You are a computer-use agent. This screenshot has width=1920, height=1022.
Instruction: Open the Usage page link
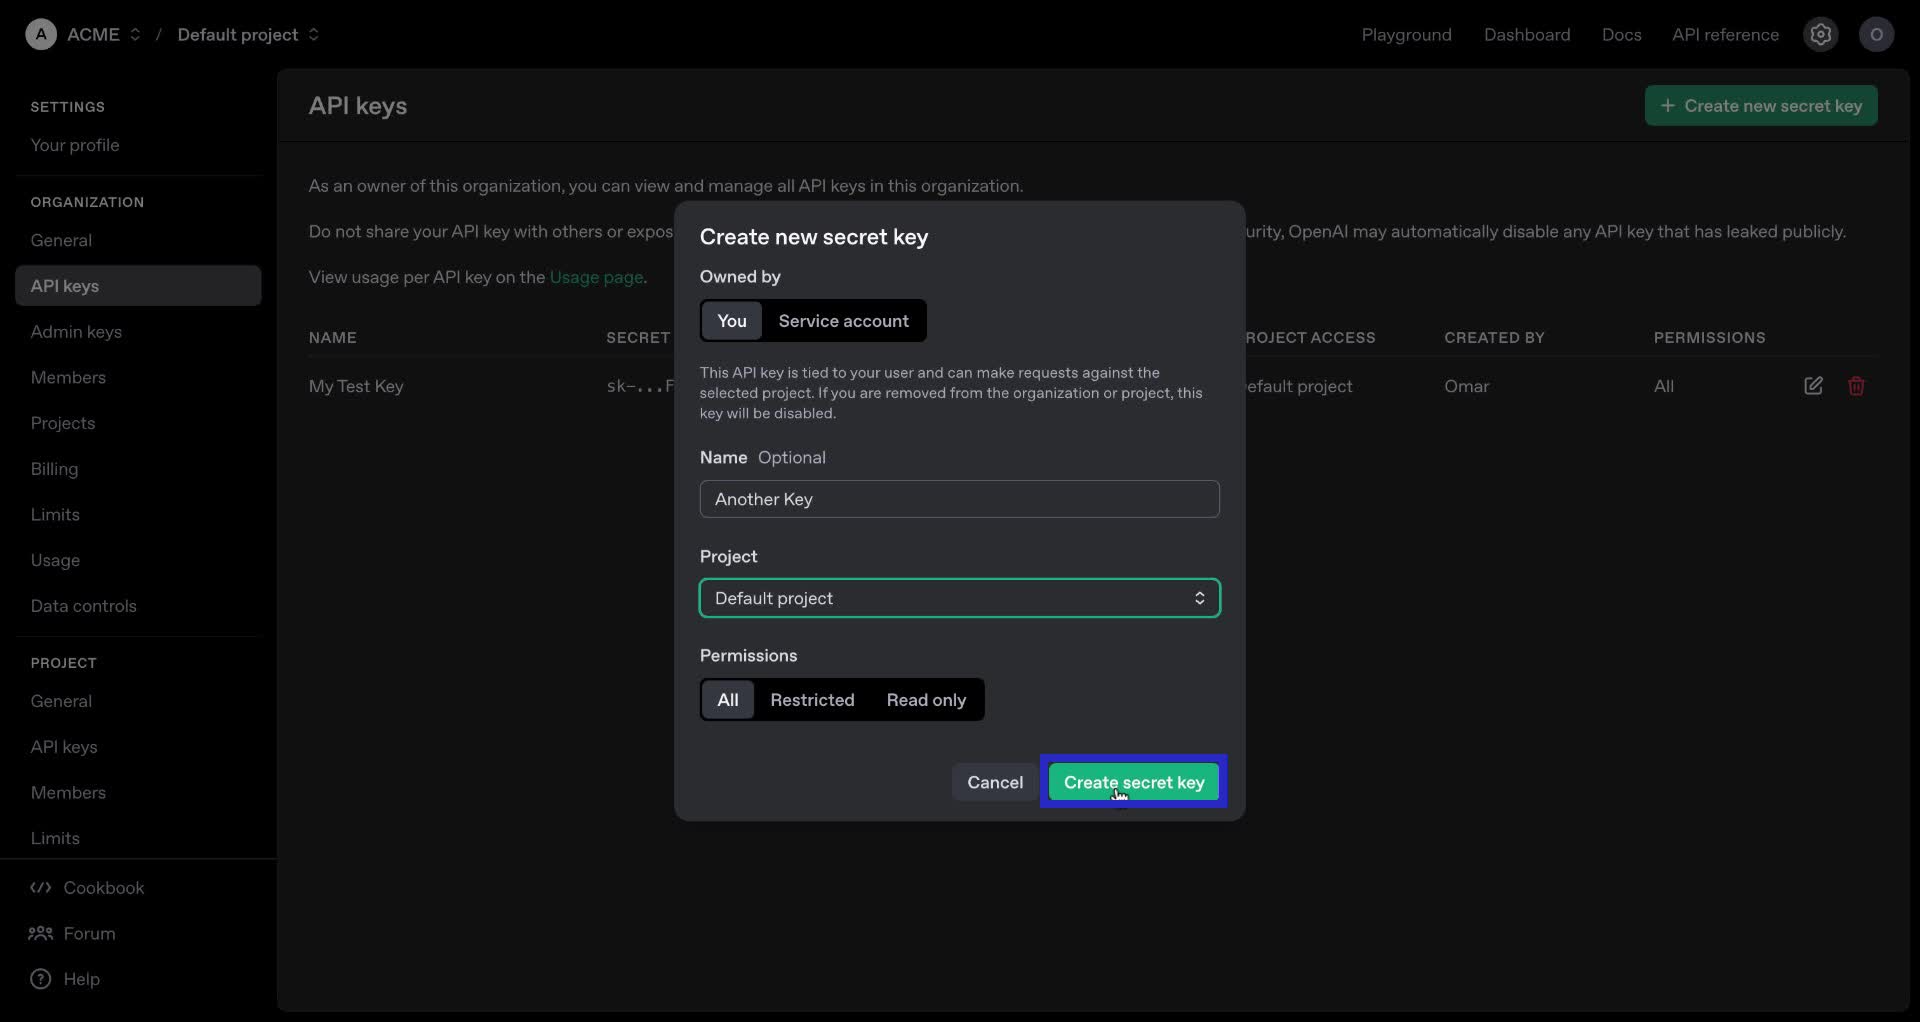(x=595, y=277)
